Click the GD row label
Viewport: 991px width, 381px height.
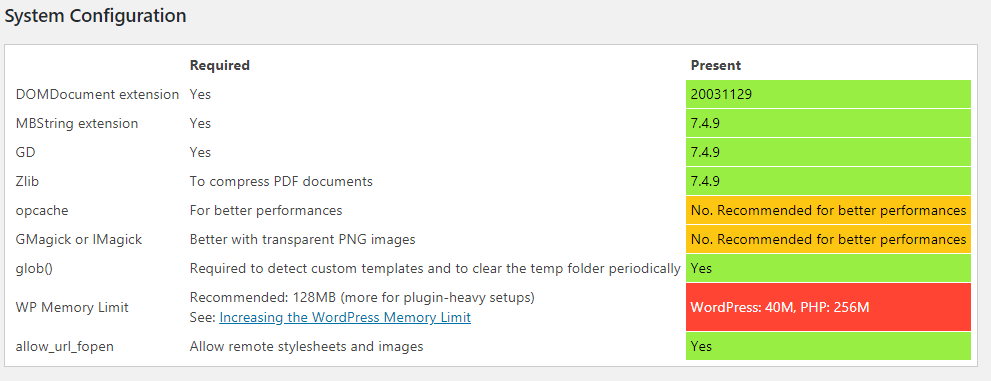click(25, 152)
